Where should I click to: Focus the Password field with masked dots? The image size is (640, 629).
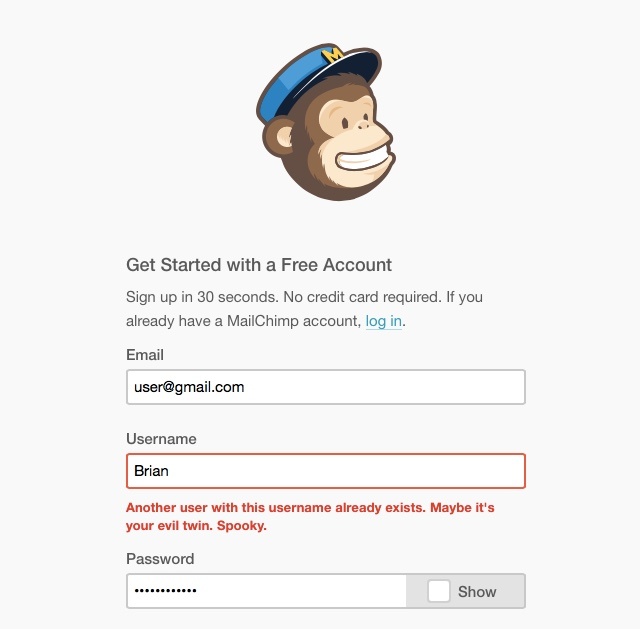pos(266,591)
